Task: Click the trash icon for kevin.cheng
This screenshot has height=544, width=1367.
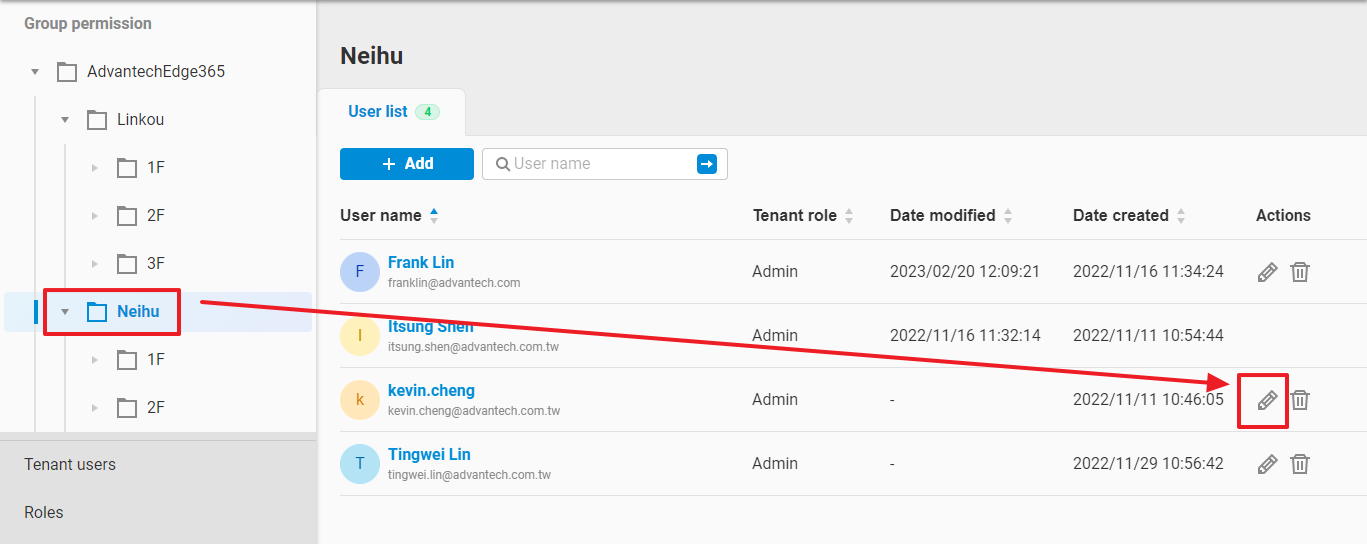Action: tap(1299, 400)
